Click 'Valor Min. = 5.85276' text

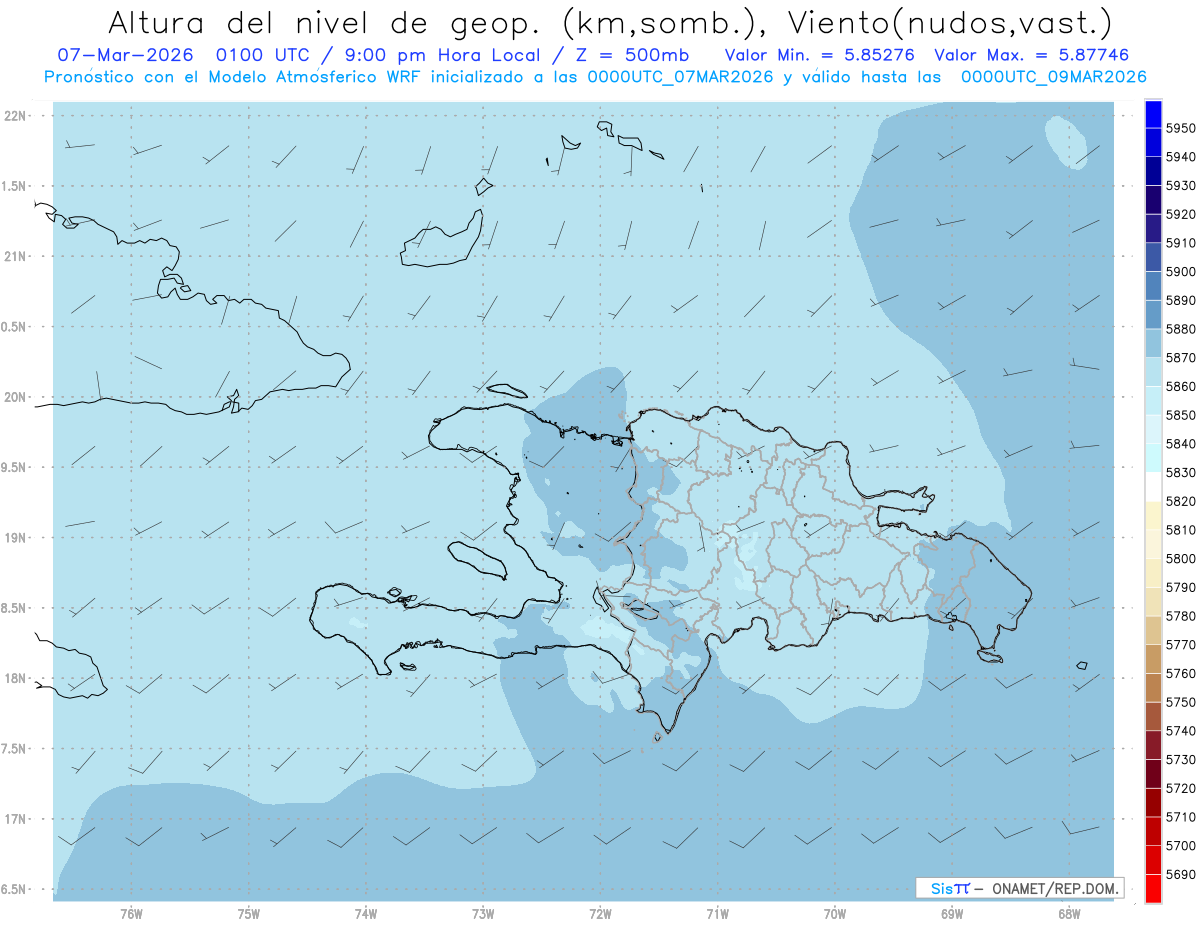[820, 55]
